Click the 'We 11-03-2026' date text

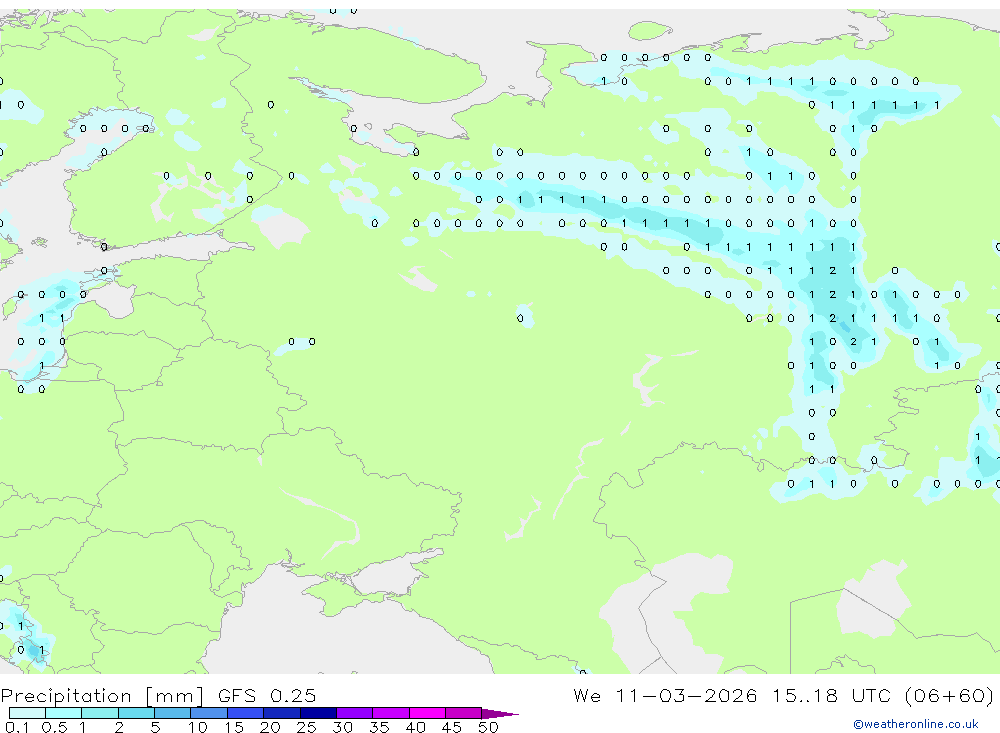pos(665,695)
